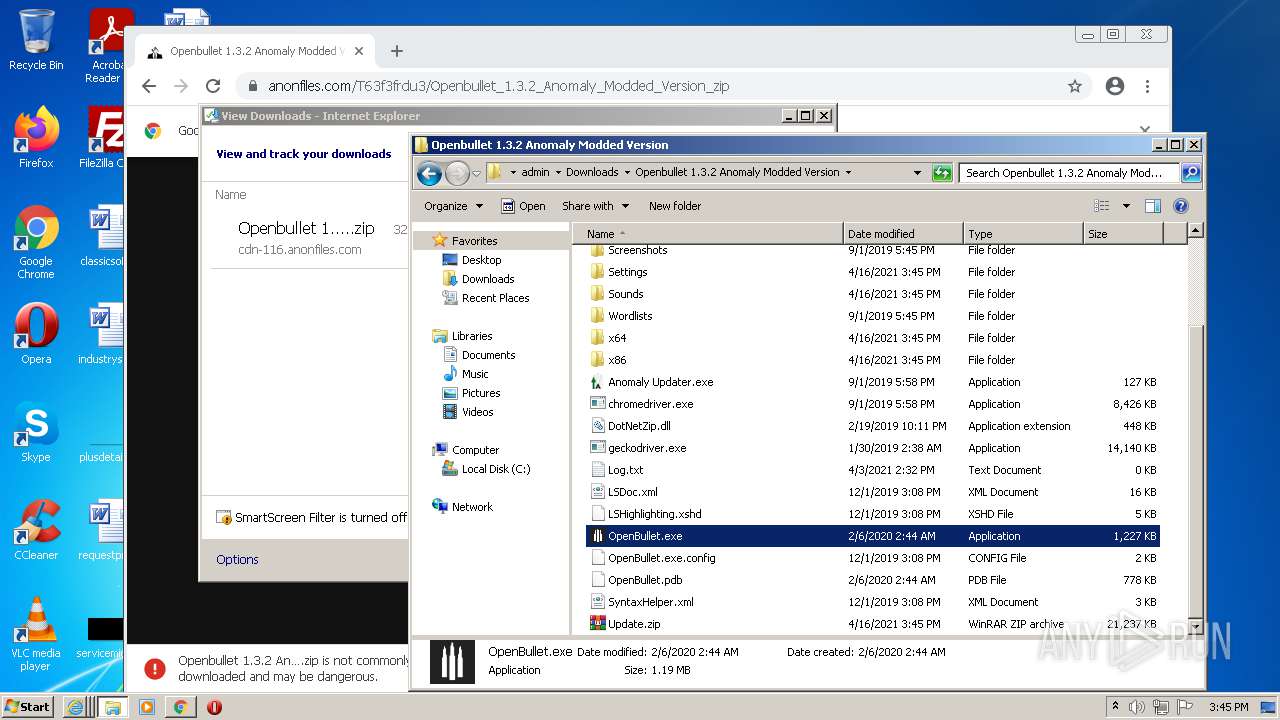1280x720 pixels.
Task: Click the Chrome address bar URL
Action: tap(498, 86)
